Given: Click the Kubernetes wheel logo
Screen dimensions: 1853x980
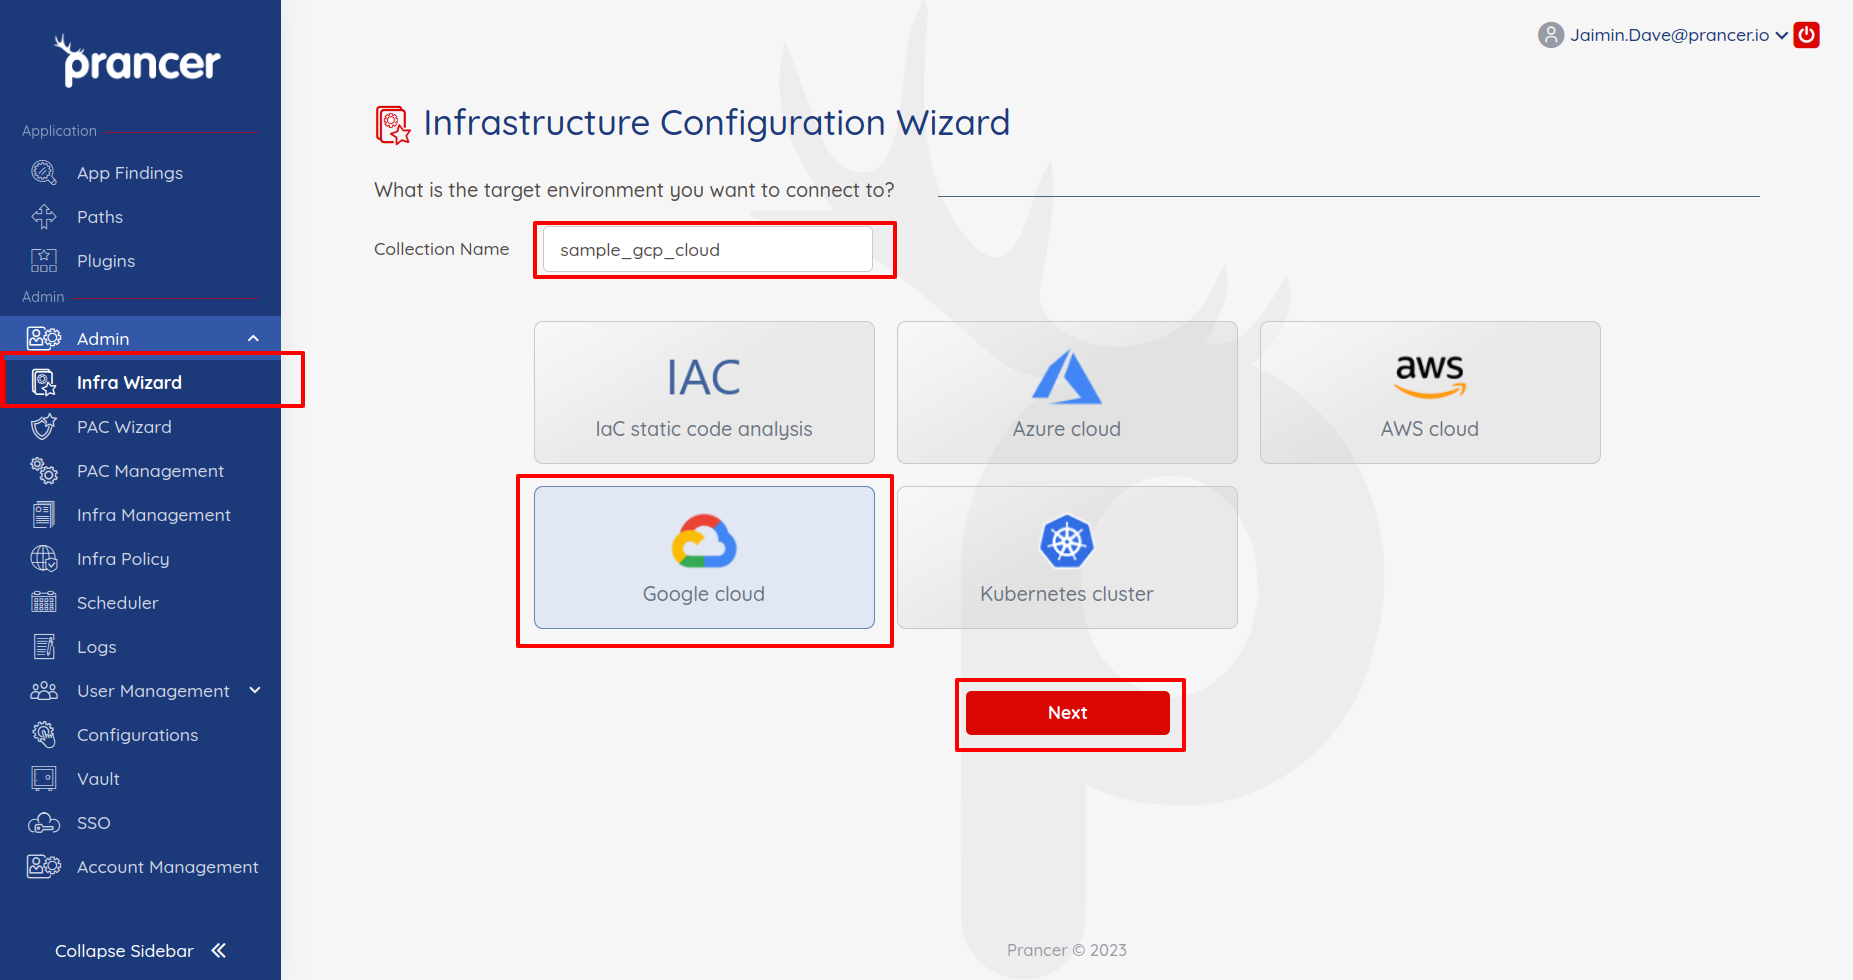Looking at the screenshot, I should (x=1067, y=541).
